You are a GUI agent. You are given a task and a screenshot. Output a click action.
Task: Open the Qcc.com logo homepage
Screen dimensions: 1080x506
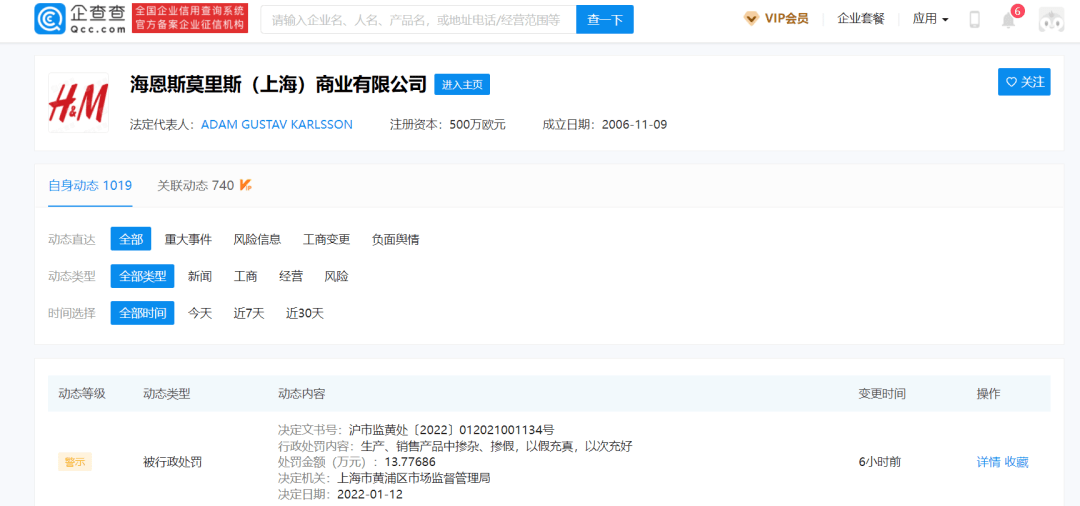79,19
